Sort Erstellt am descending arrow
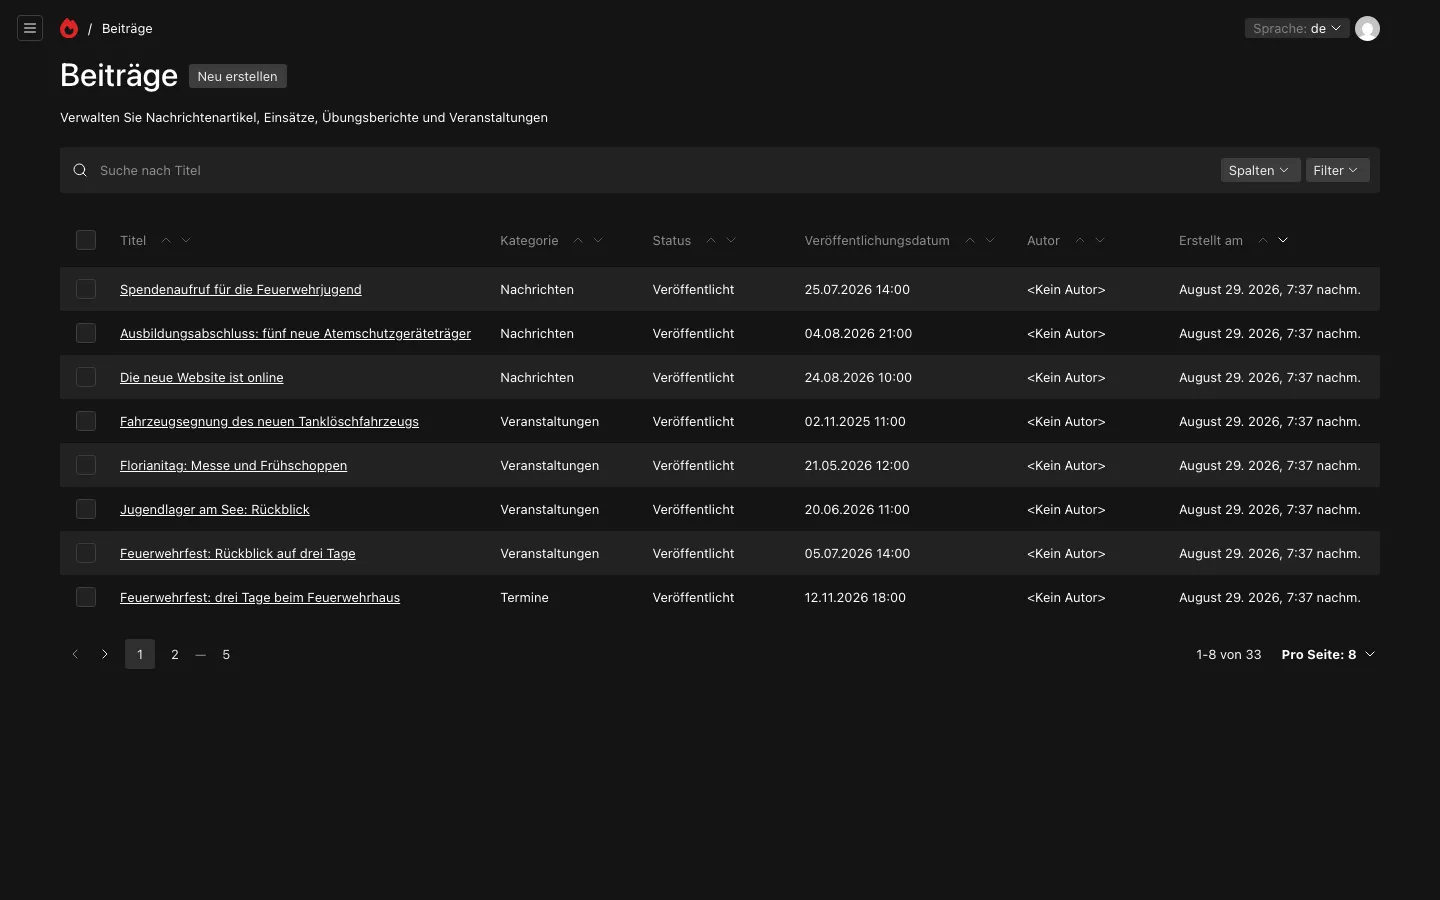This screenshot has height=900, width=1440. point(1283,240)
